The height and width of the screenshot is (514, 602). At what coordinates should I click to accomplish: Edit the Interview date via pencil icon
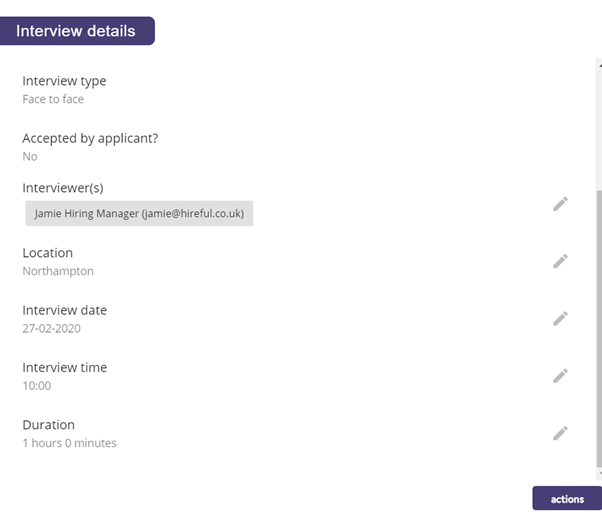tap(560, 319)
